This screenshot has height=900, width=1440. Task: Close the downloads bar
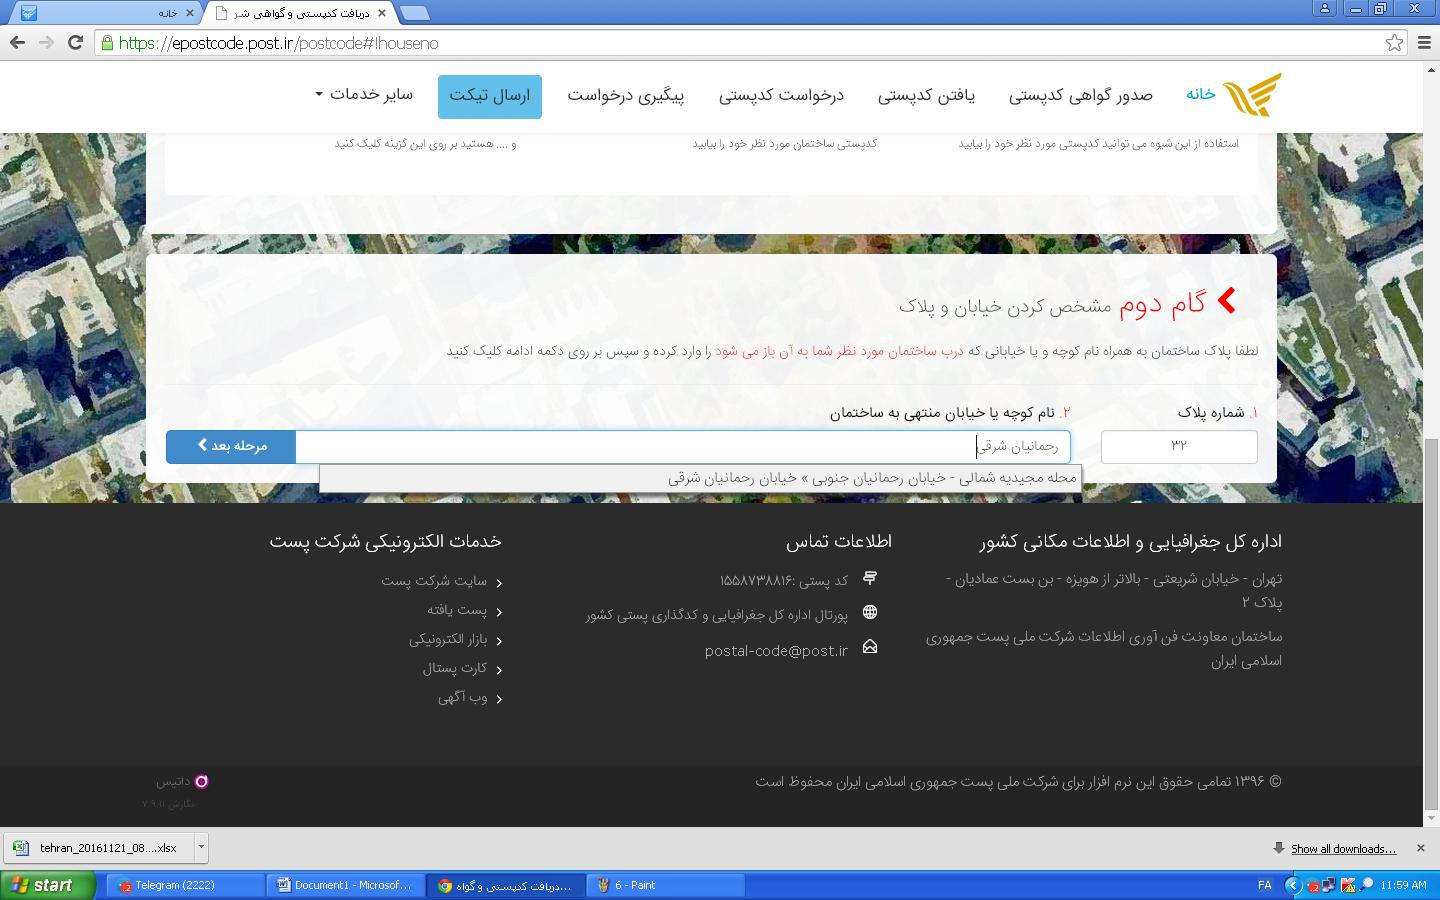pos(1420,848)
